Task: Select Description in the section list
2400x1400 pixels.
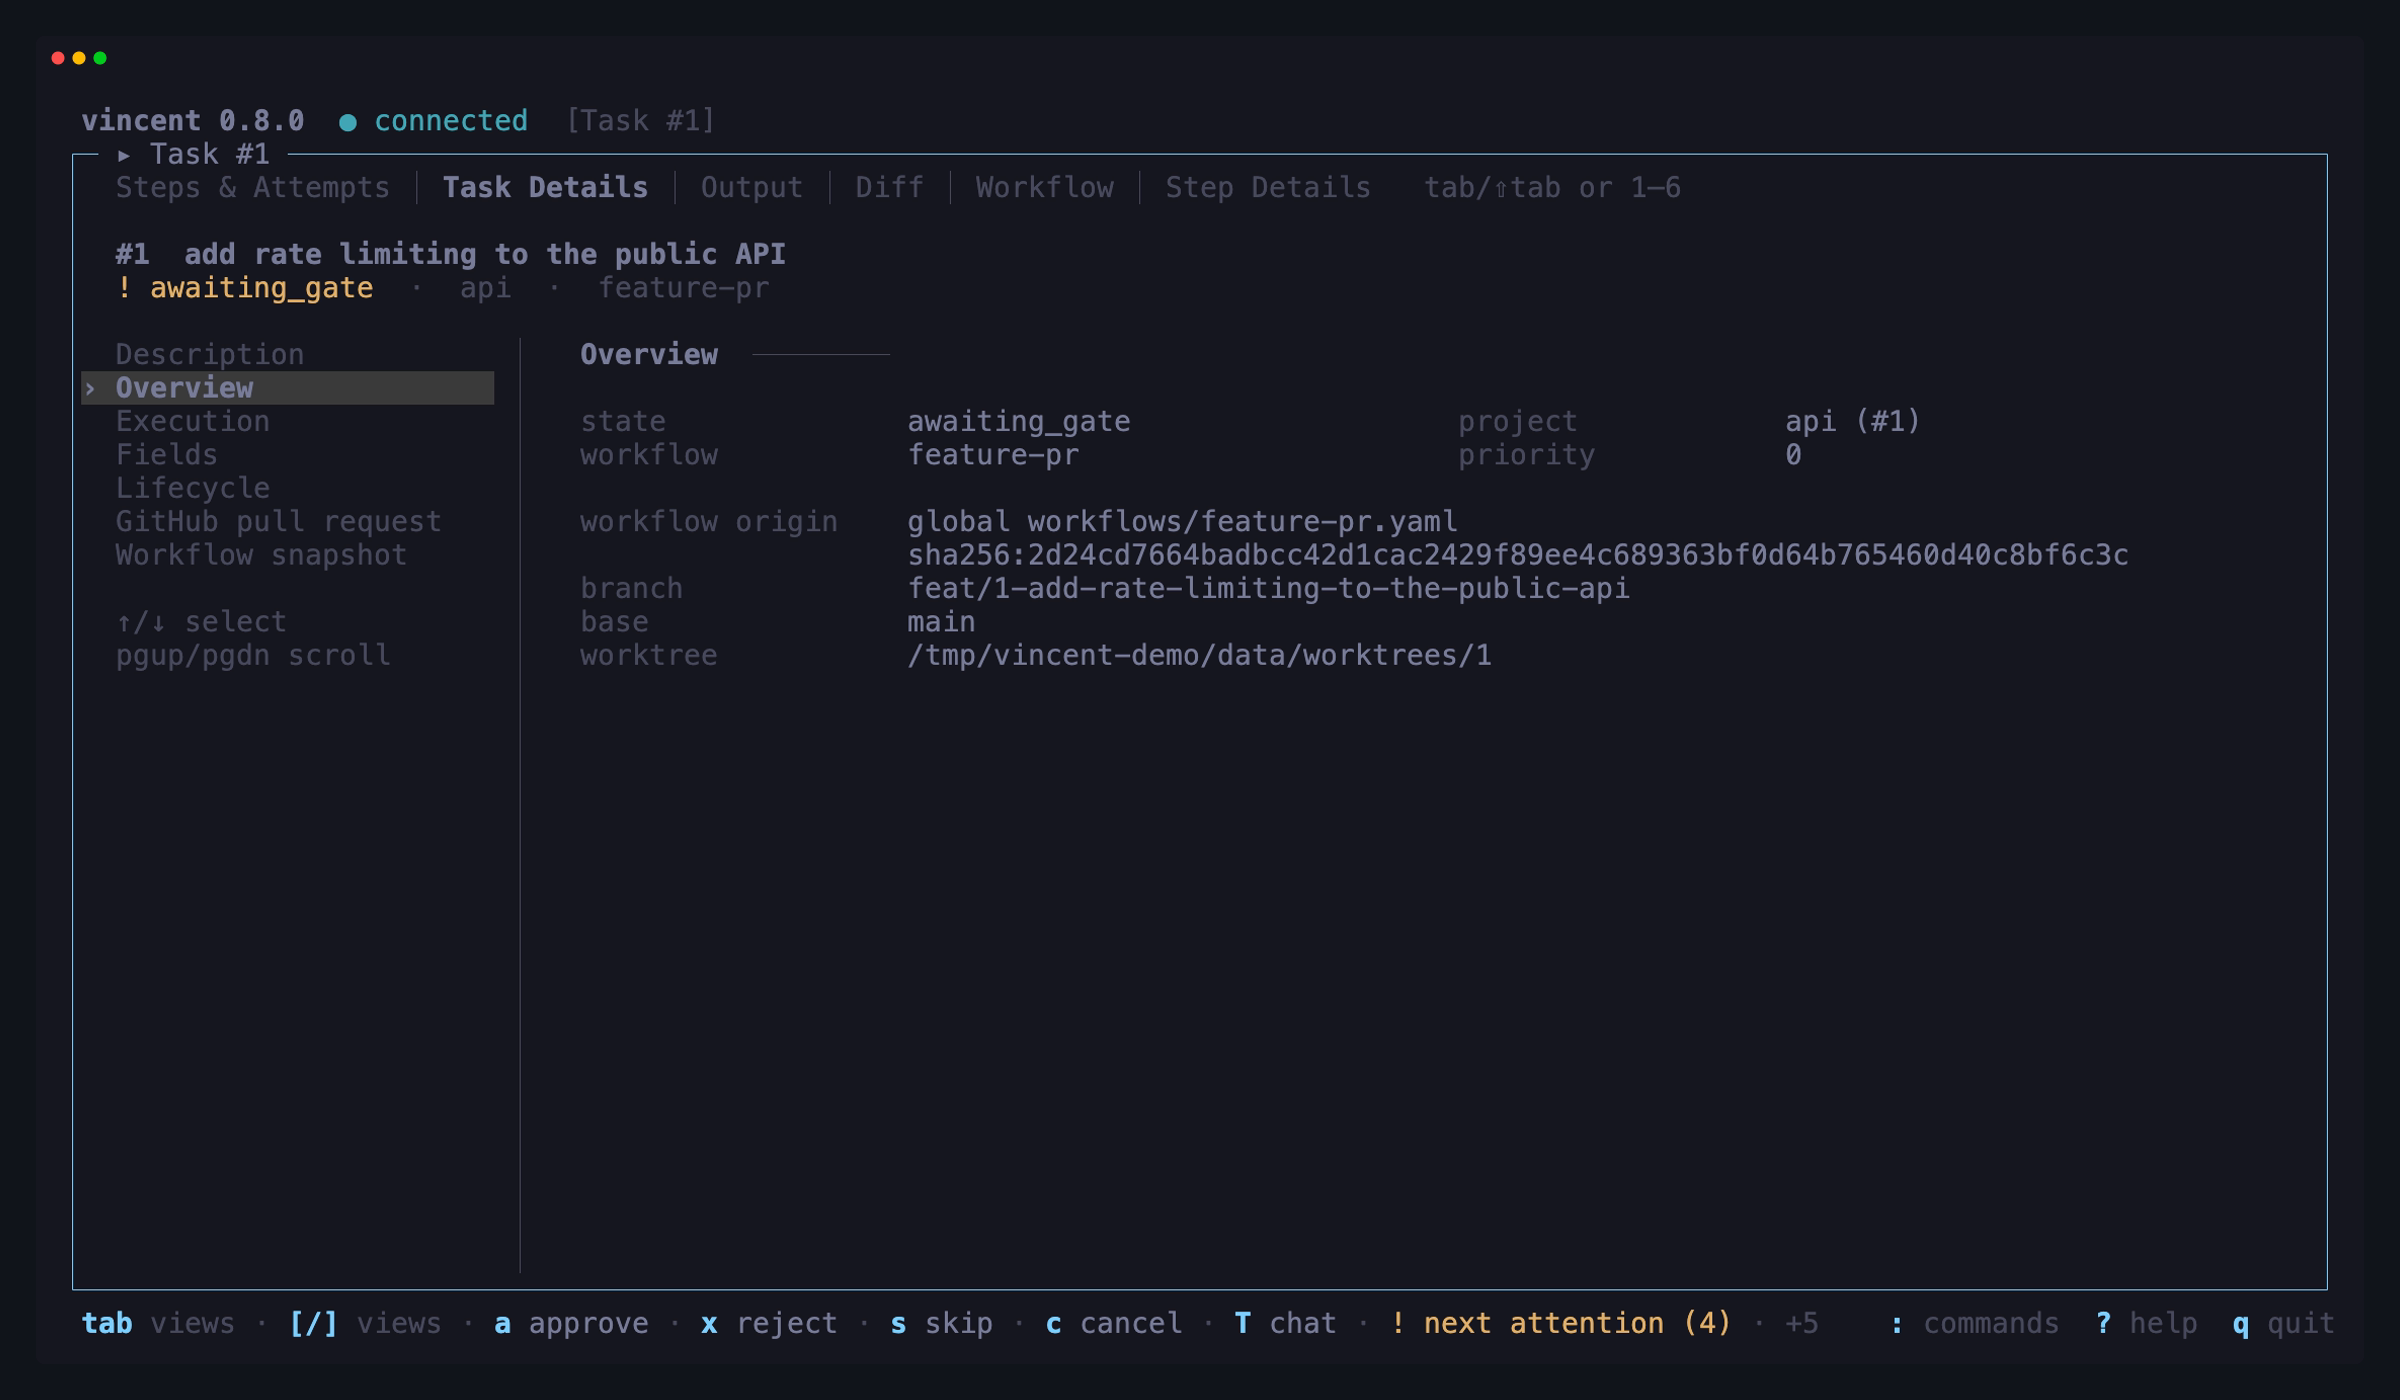Action: (x=209, y=354)
